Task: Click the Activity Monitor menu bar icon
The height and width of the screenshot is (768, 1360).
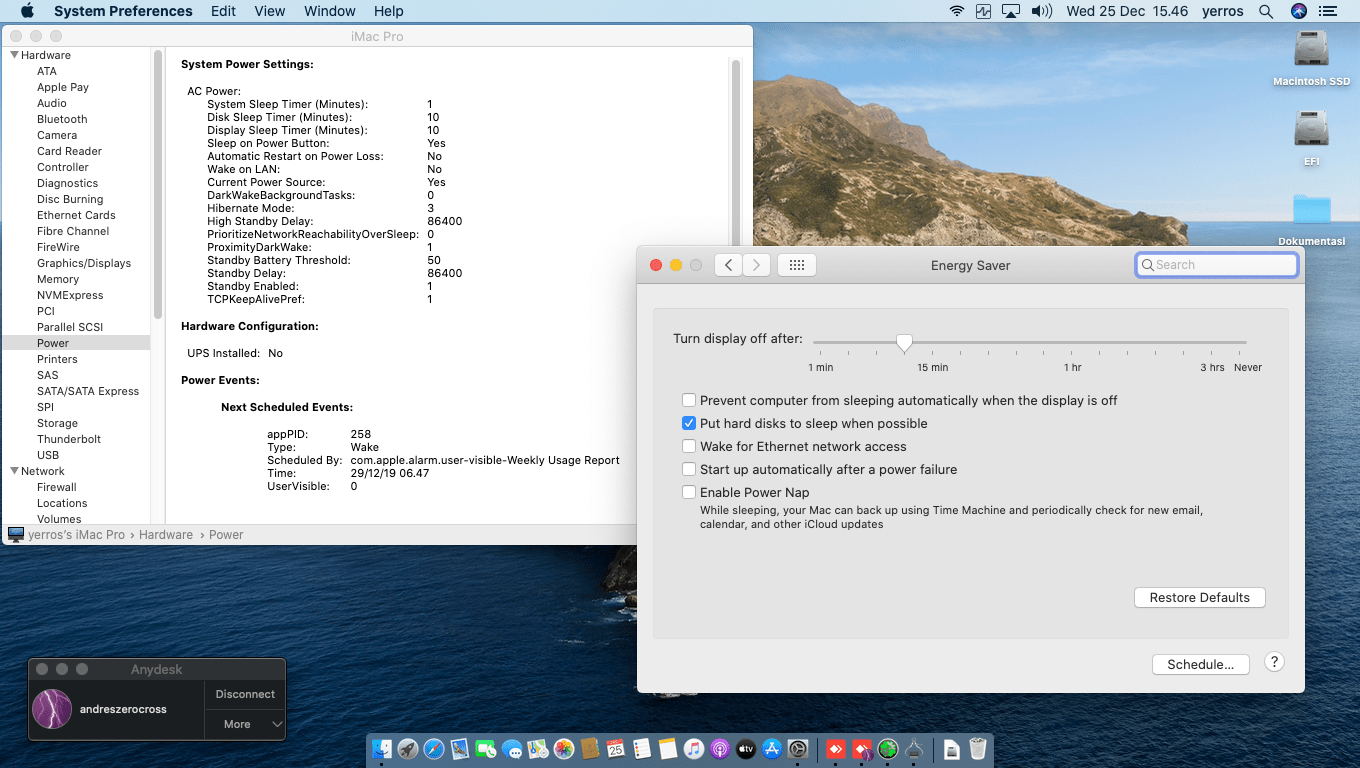Action: 983,11
